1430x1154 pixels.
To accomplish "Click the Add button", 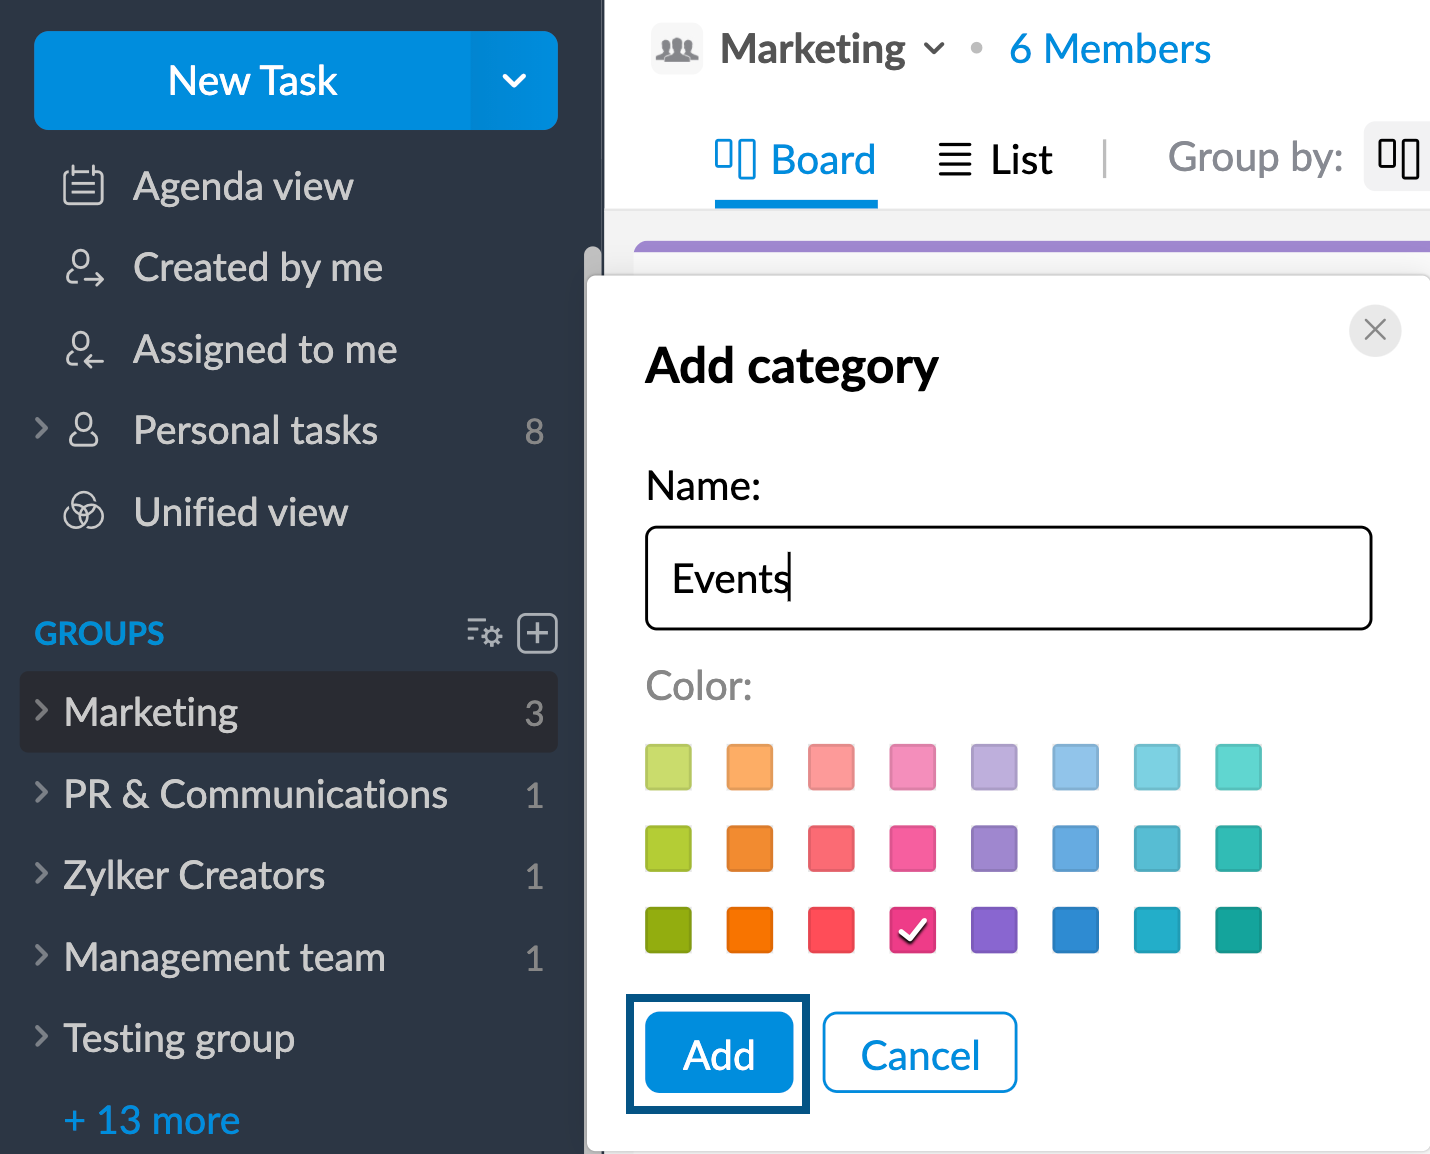I will [x=718, y=1054].
